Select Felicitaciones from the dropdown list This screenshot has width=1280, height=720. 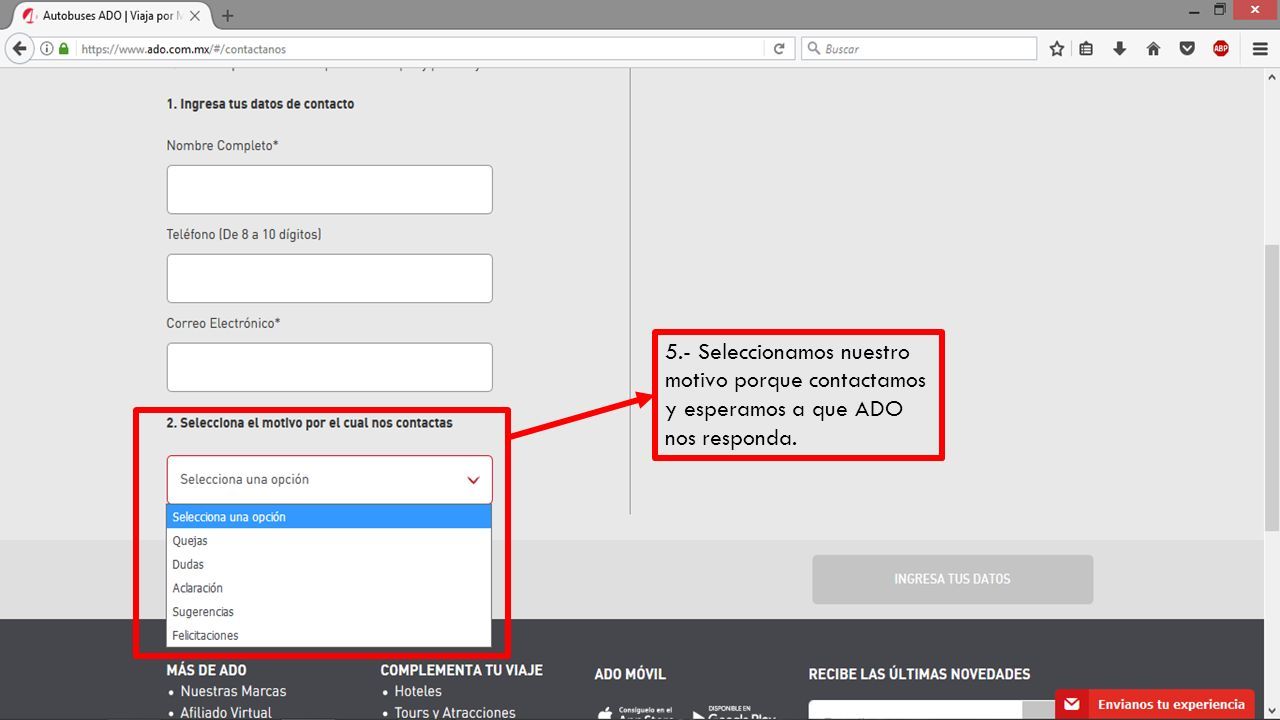pos(329,636)
